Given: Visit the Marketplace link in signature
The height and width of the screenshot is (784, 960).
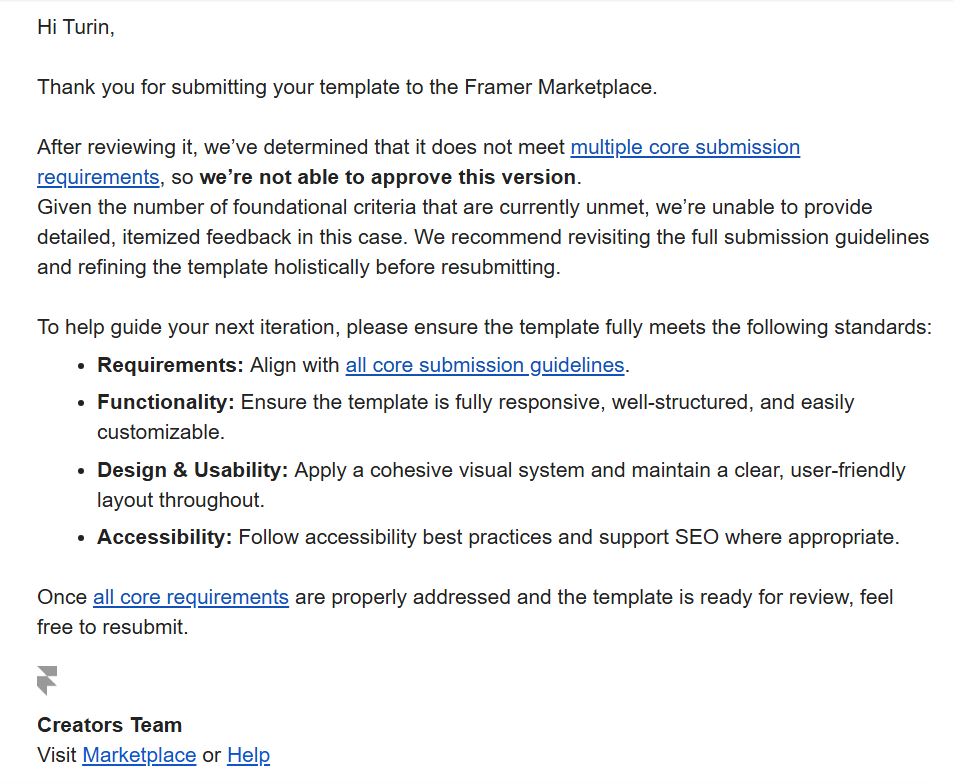Looking at the screenshot, I should tap(139, 755).
